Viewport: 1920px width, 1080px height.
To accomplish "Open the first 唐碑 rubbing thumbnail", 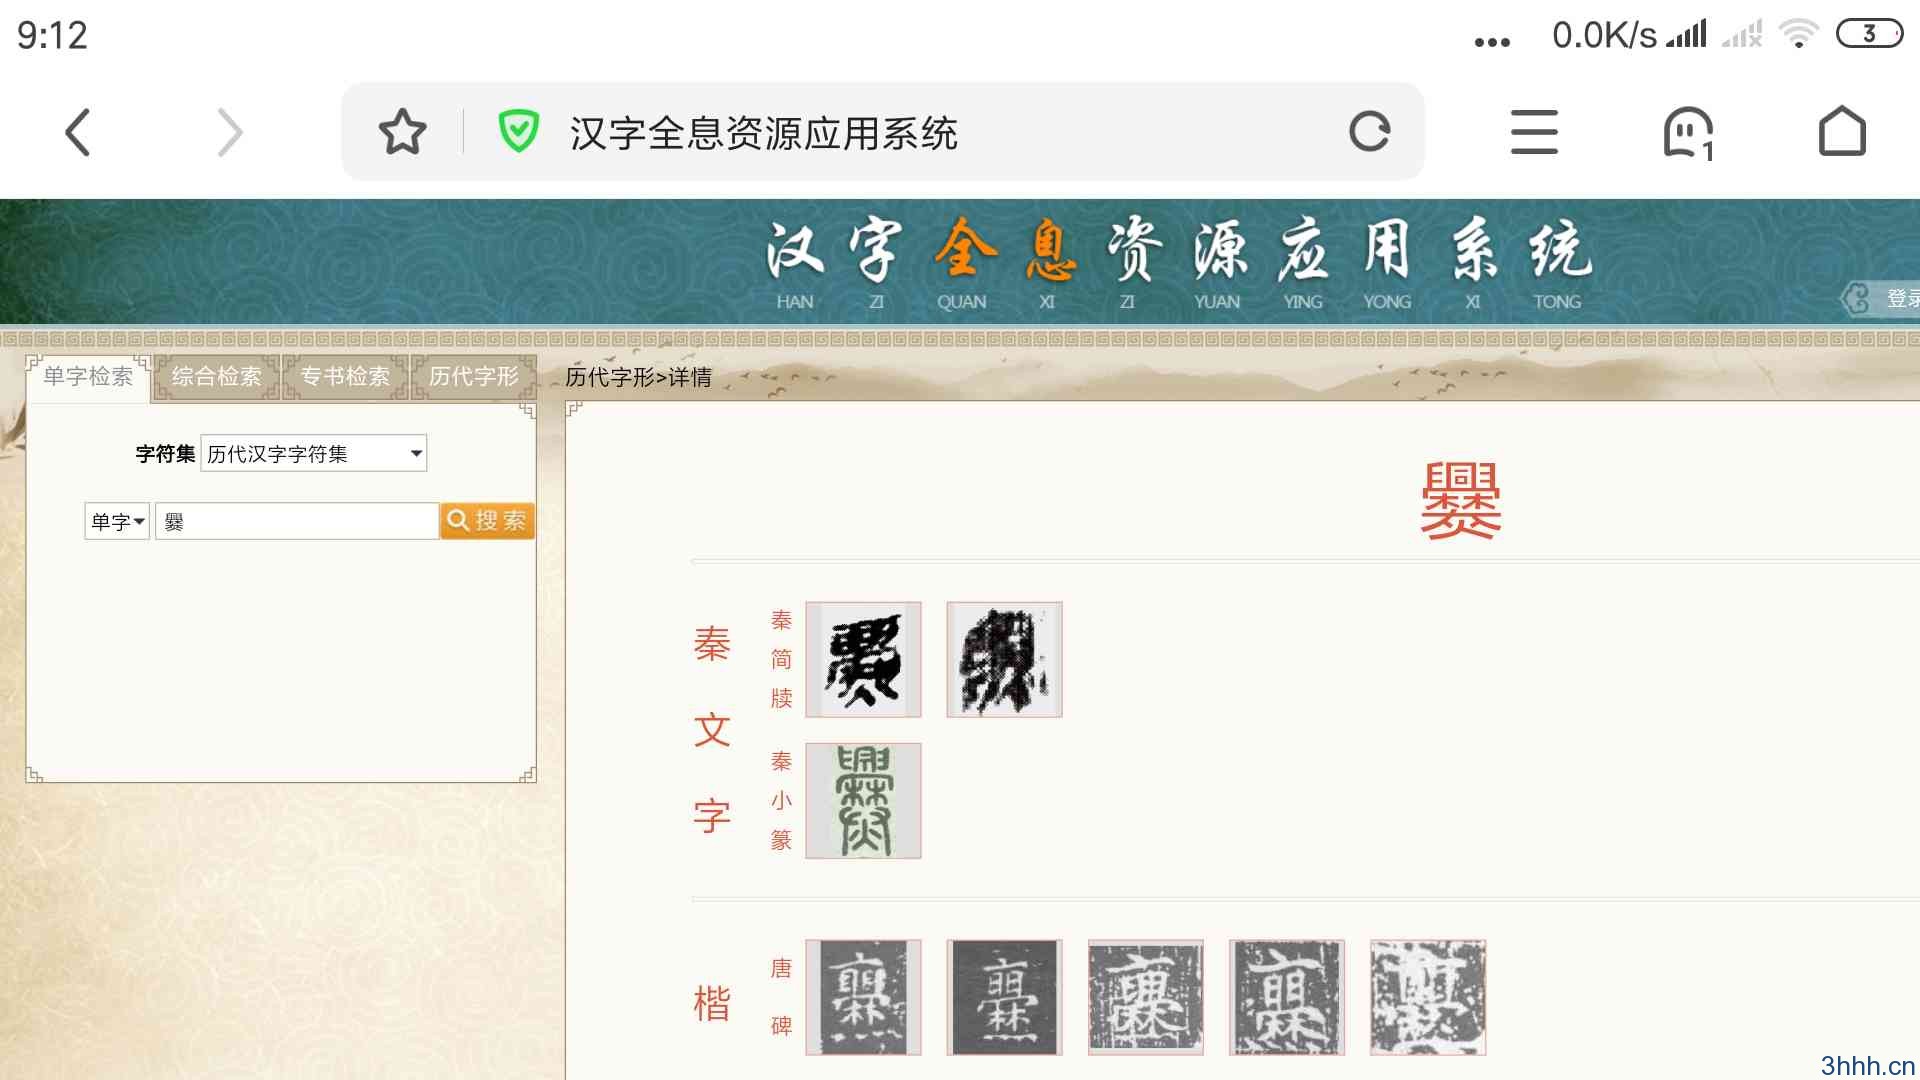I will pyautogui.click(x=863, y=997).
